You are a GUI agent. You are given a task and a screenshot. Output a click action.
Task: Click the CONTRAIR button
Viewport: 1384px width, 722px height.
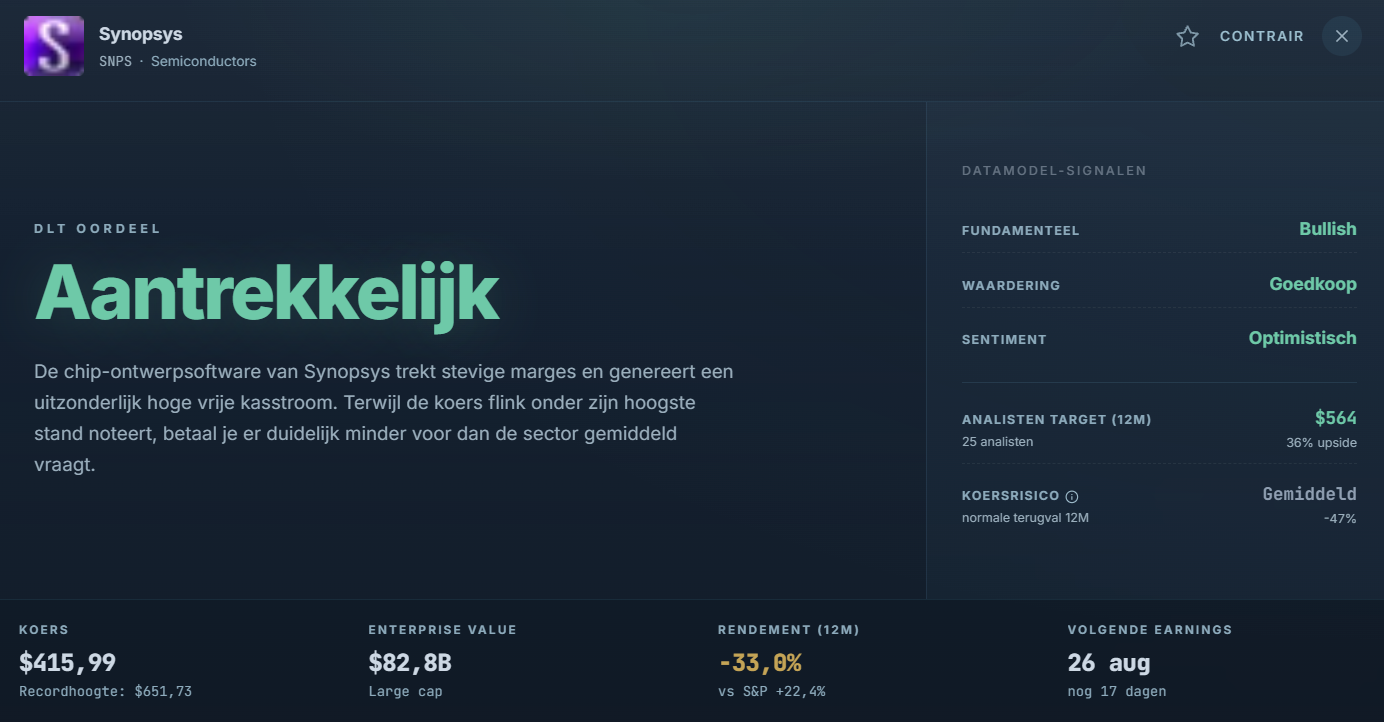coord(1262,37)
